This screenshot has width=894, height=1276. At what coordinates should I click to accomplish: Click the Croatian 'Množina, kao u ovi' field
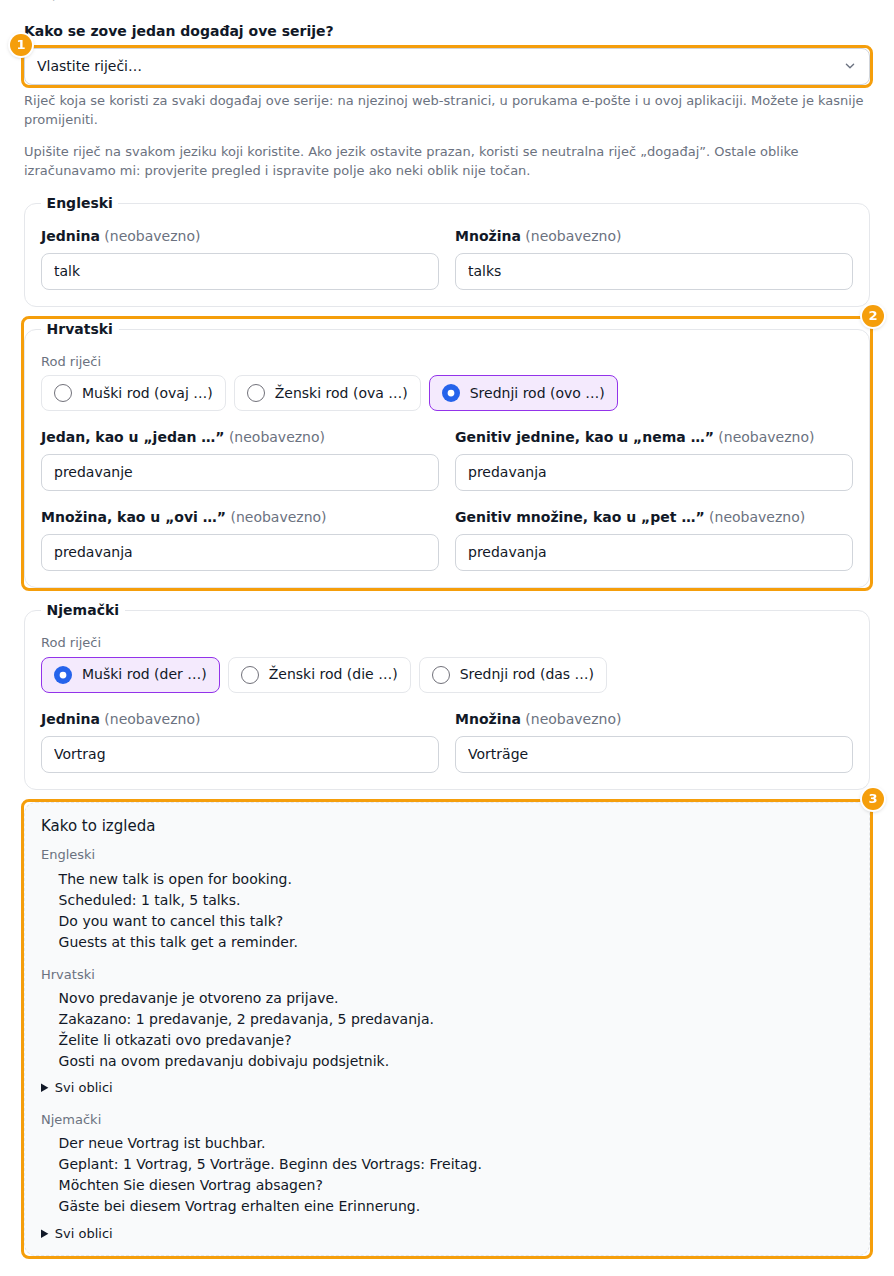click(240, 552)
